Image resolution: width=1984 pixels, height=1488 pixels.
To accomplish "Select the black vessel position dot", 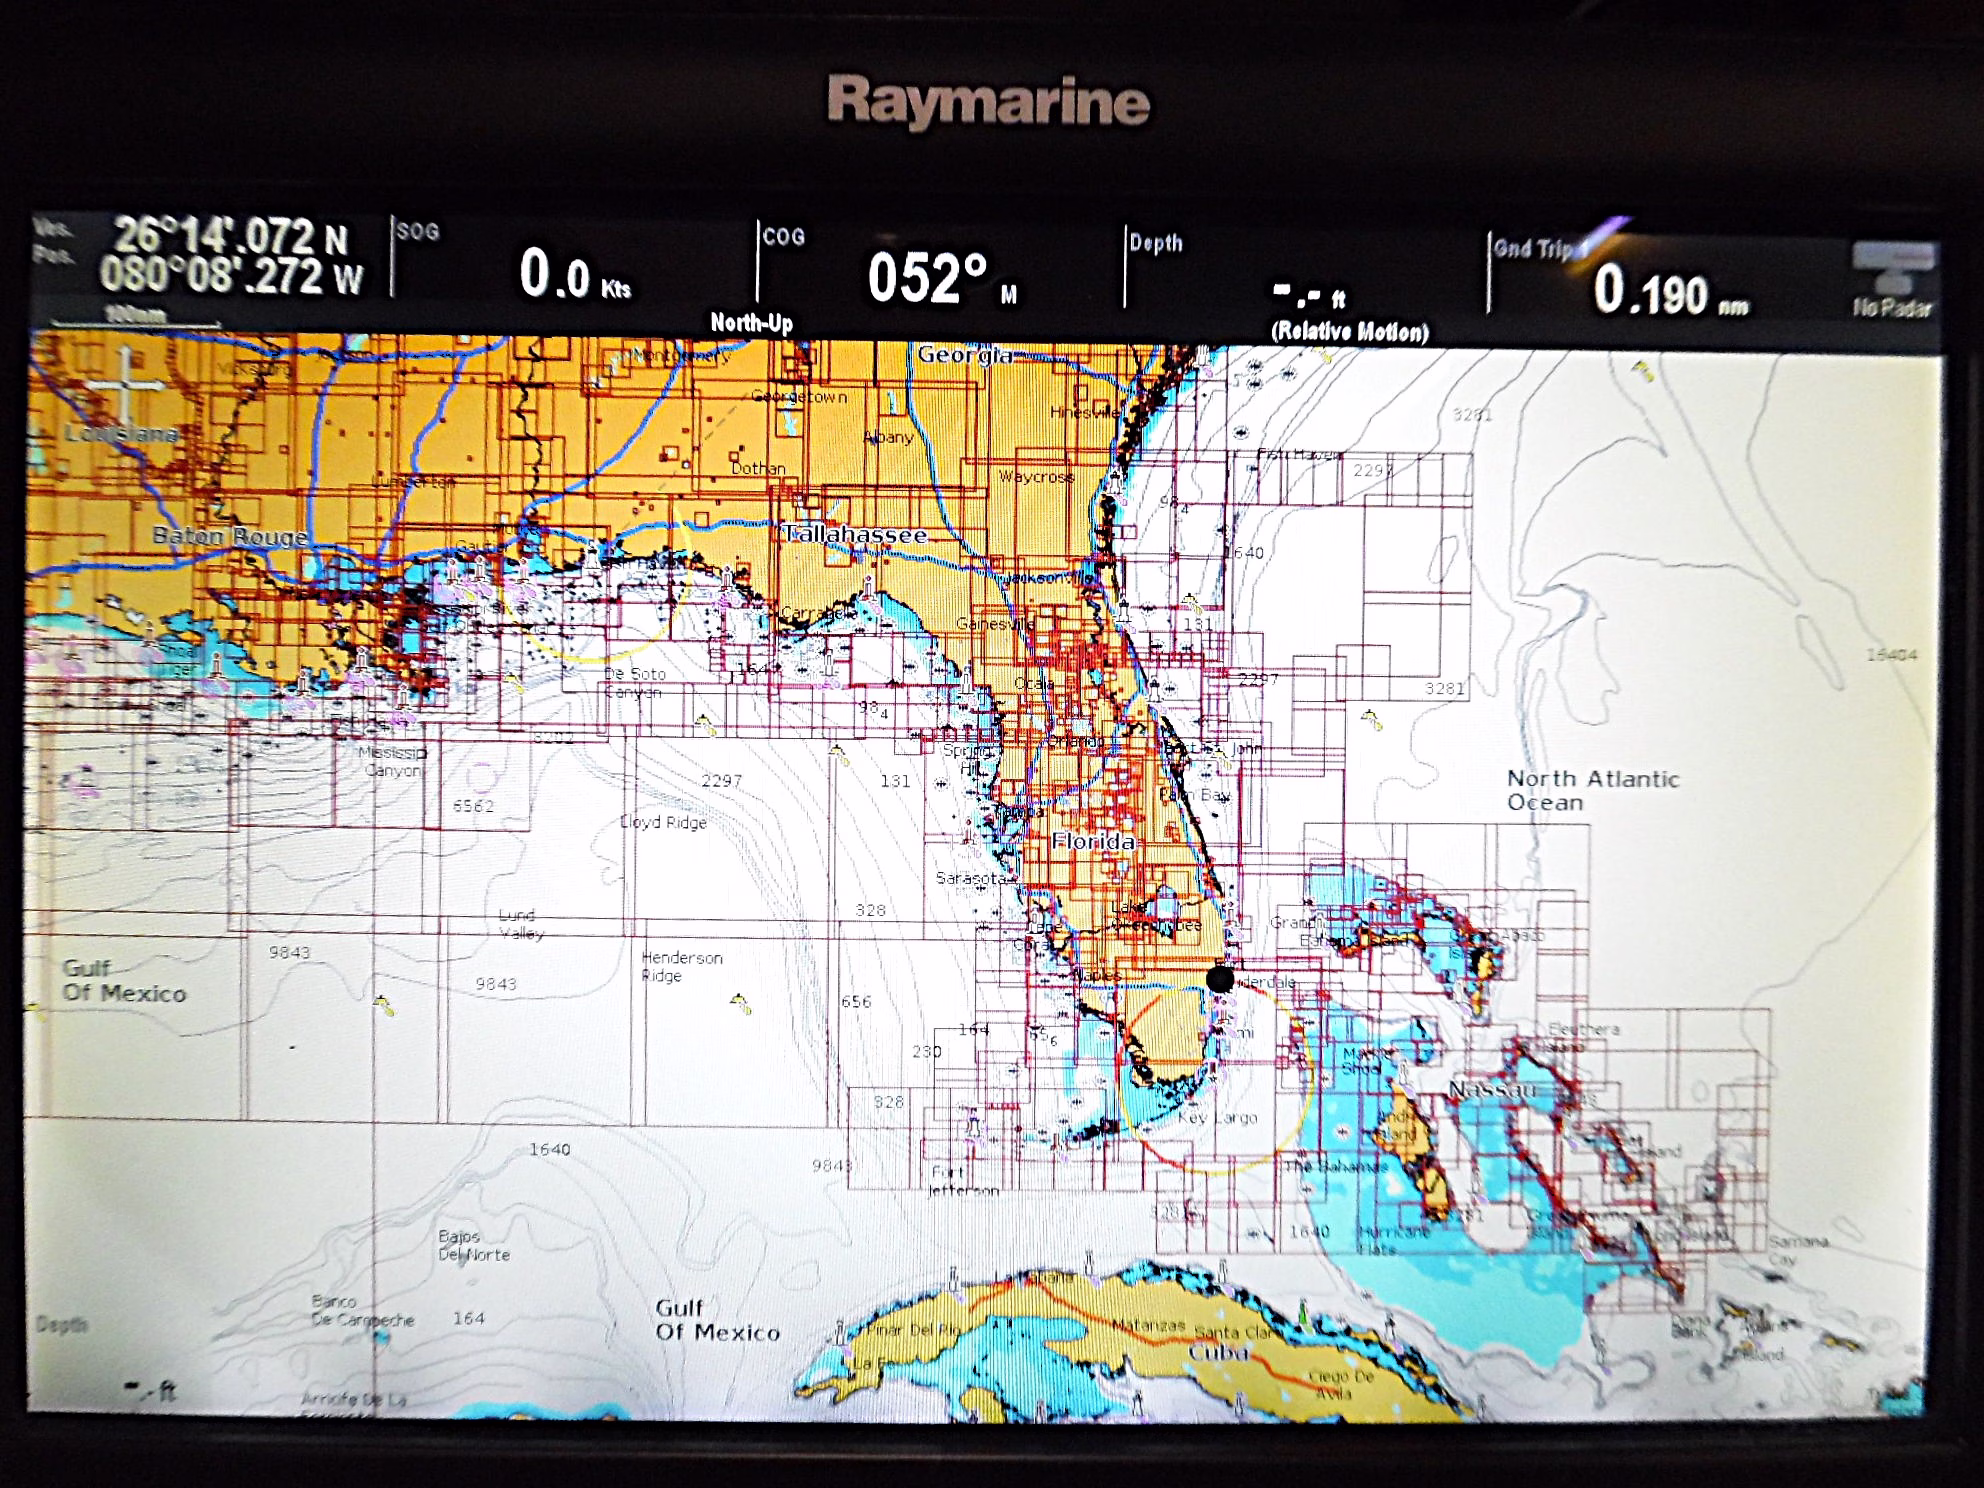I will click(1219, 979).
